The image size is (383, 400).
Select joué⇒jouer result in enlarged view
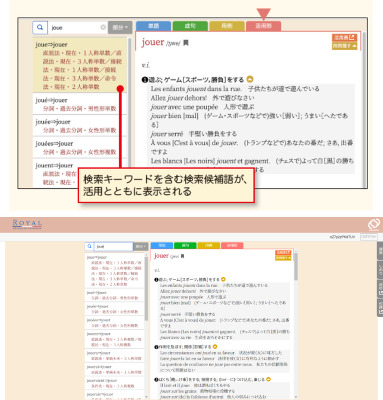click(80, 104)
